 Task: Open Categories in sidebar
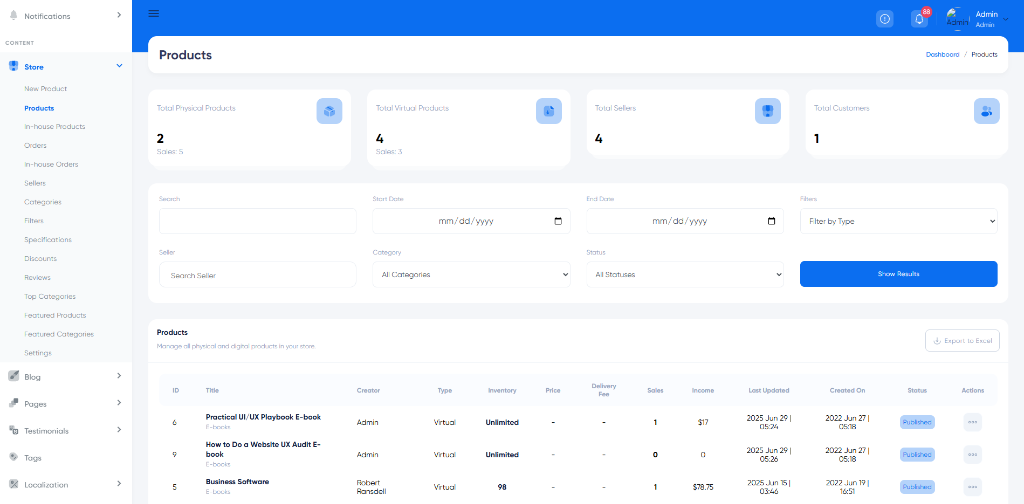coord(43,202)
